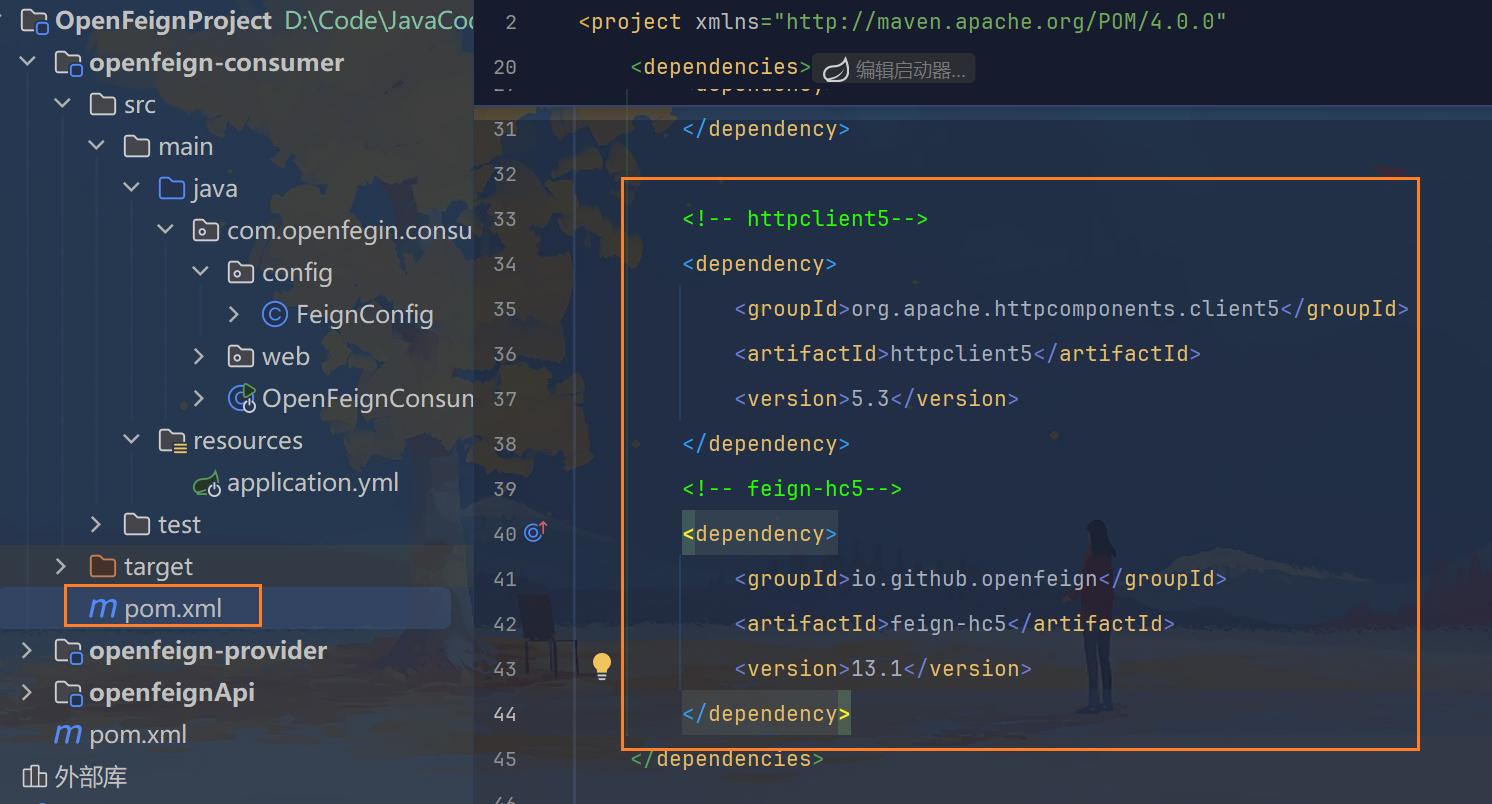This screenshot has height=804, width=1492.
Task: Click the openfeignApi module icon
Action: pos(68,694)
